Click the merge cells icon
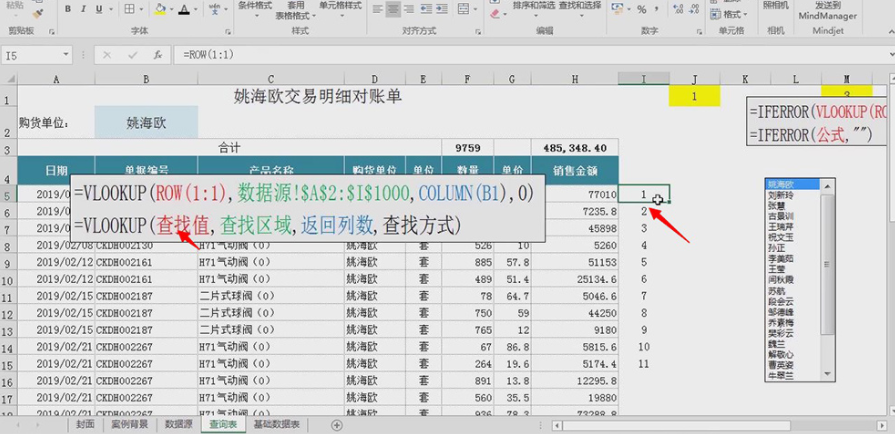Screen dimensions: 895x434 (463, 9)
